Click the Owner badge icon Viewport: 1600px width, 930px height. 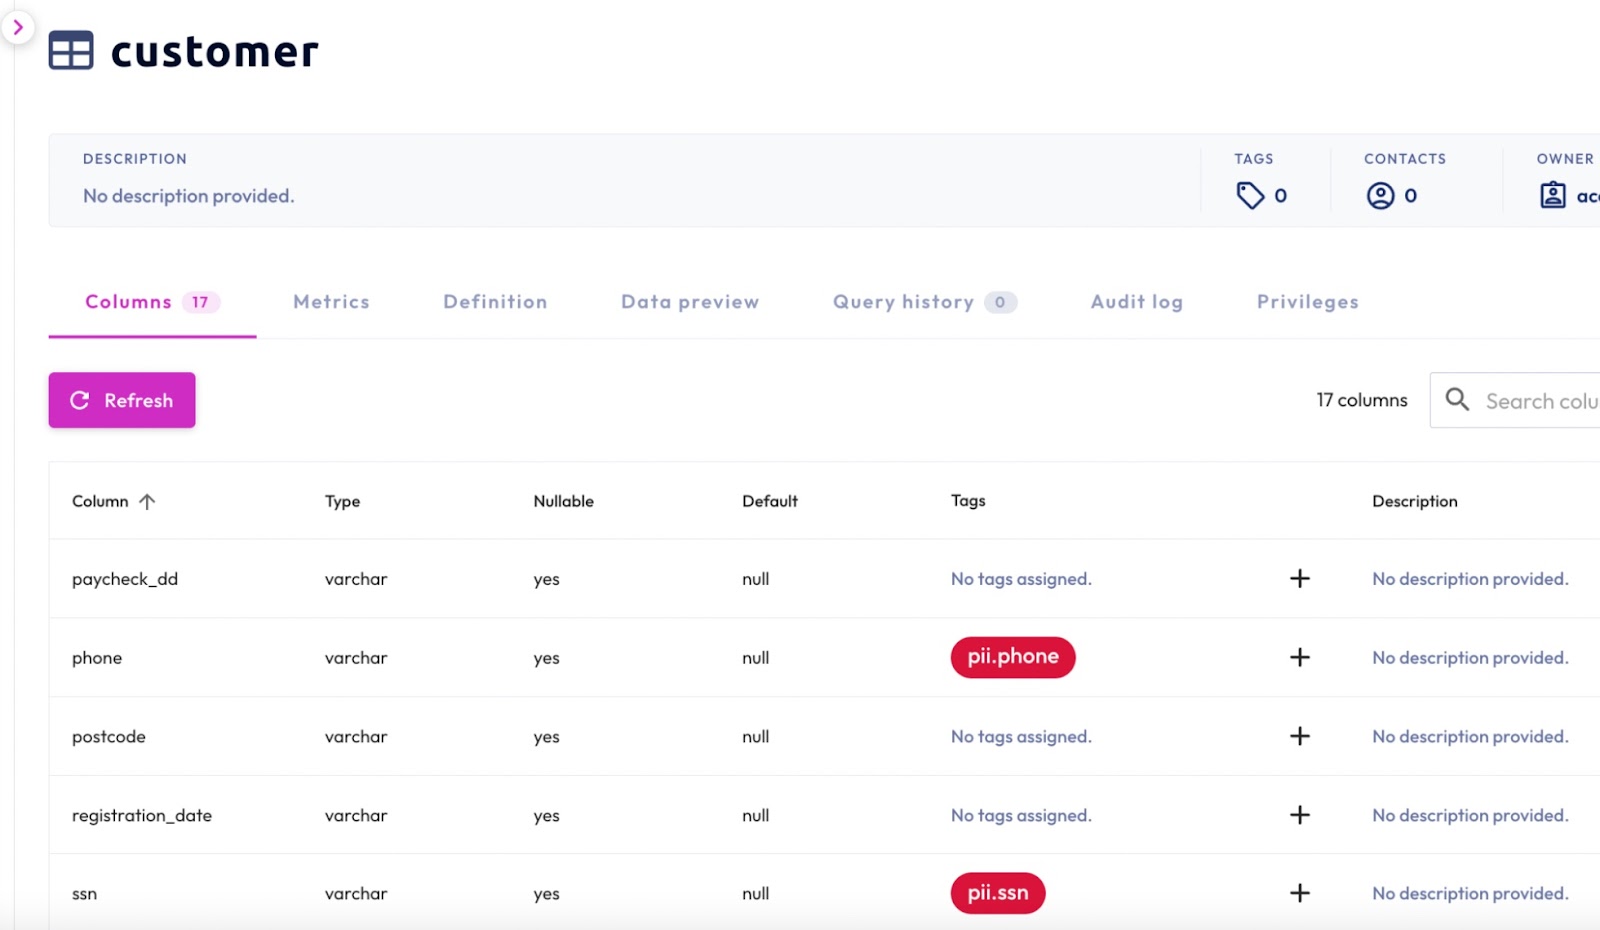click(x=1553, y=195)
